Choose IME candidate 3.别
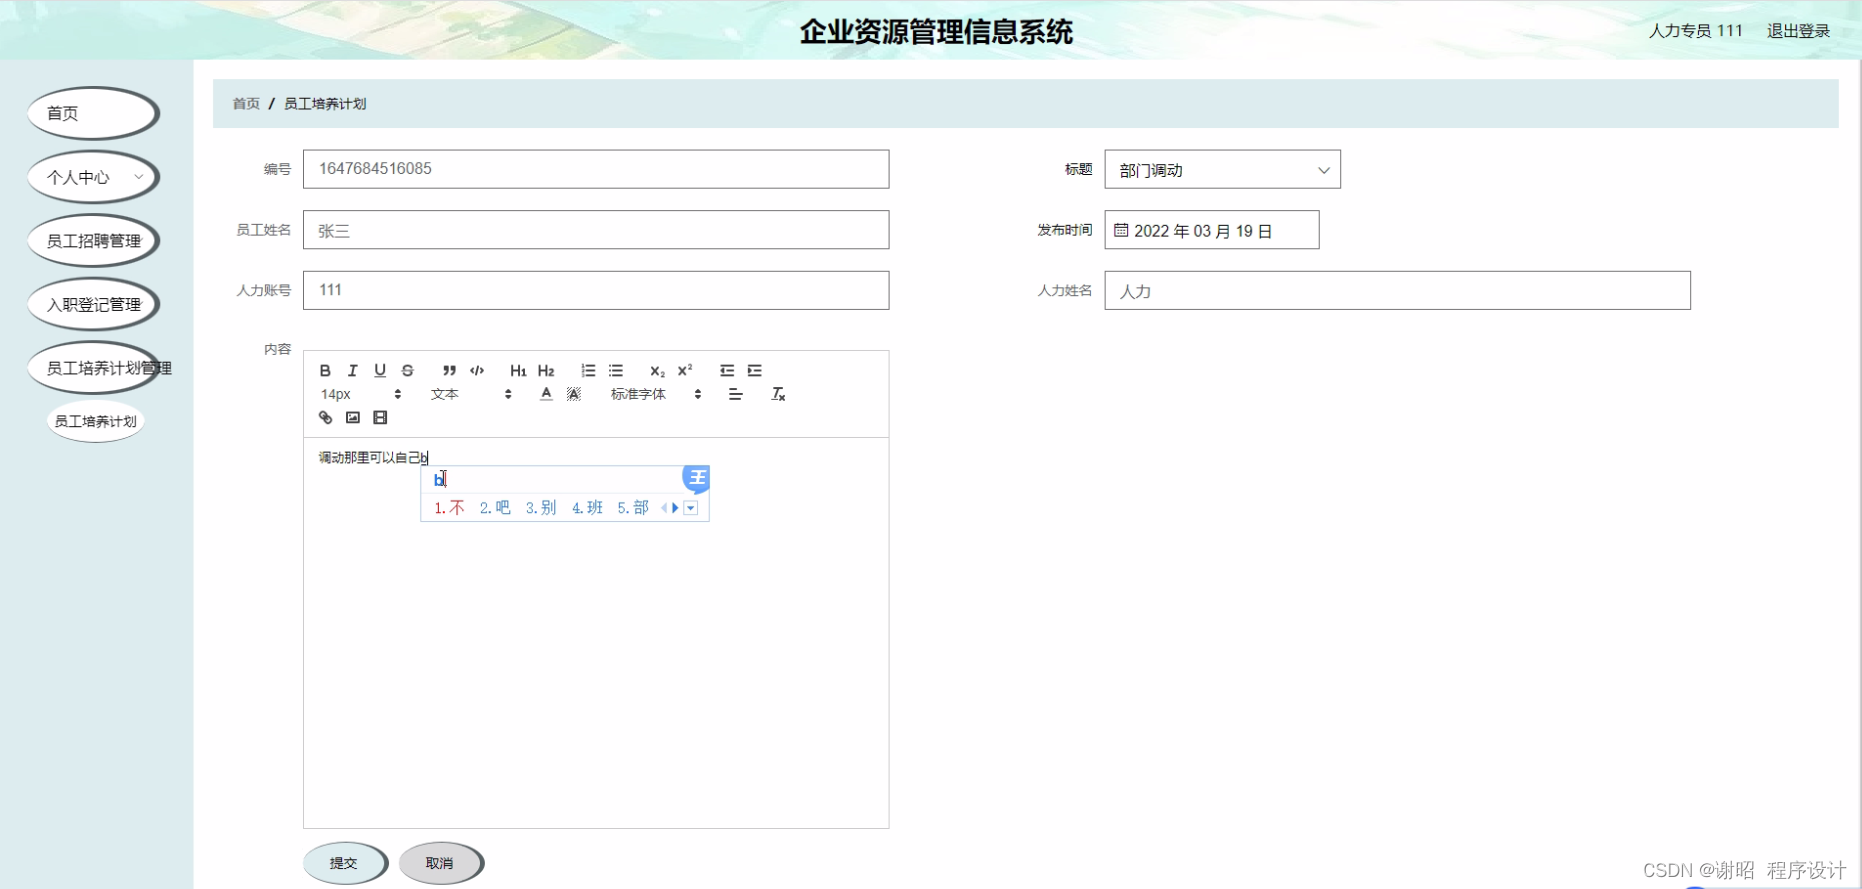 (541, 508)
